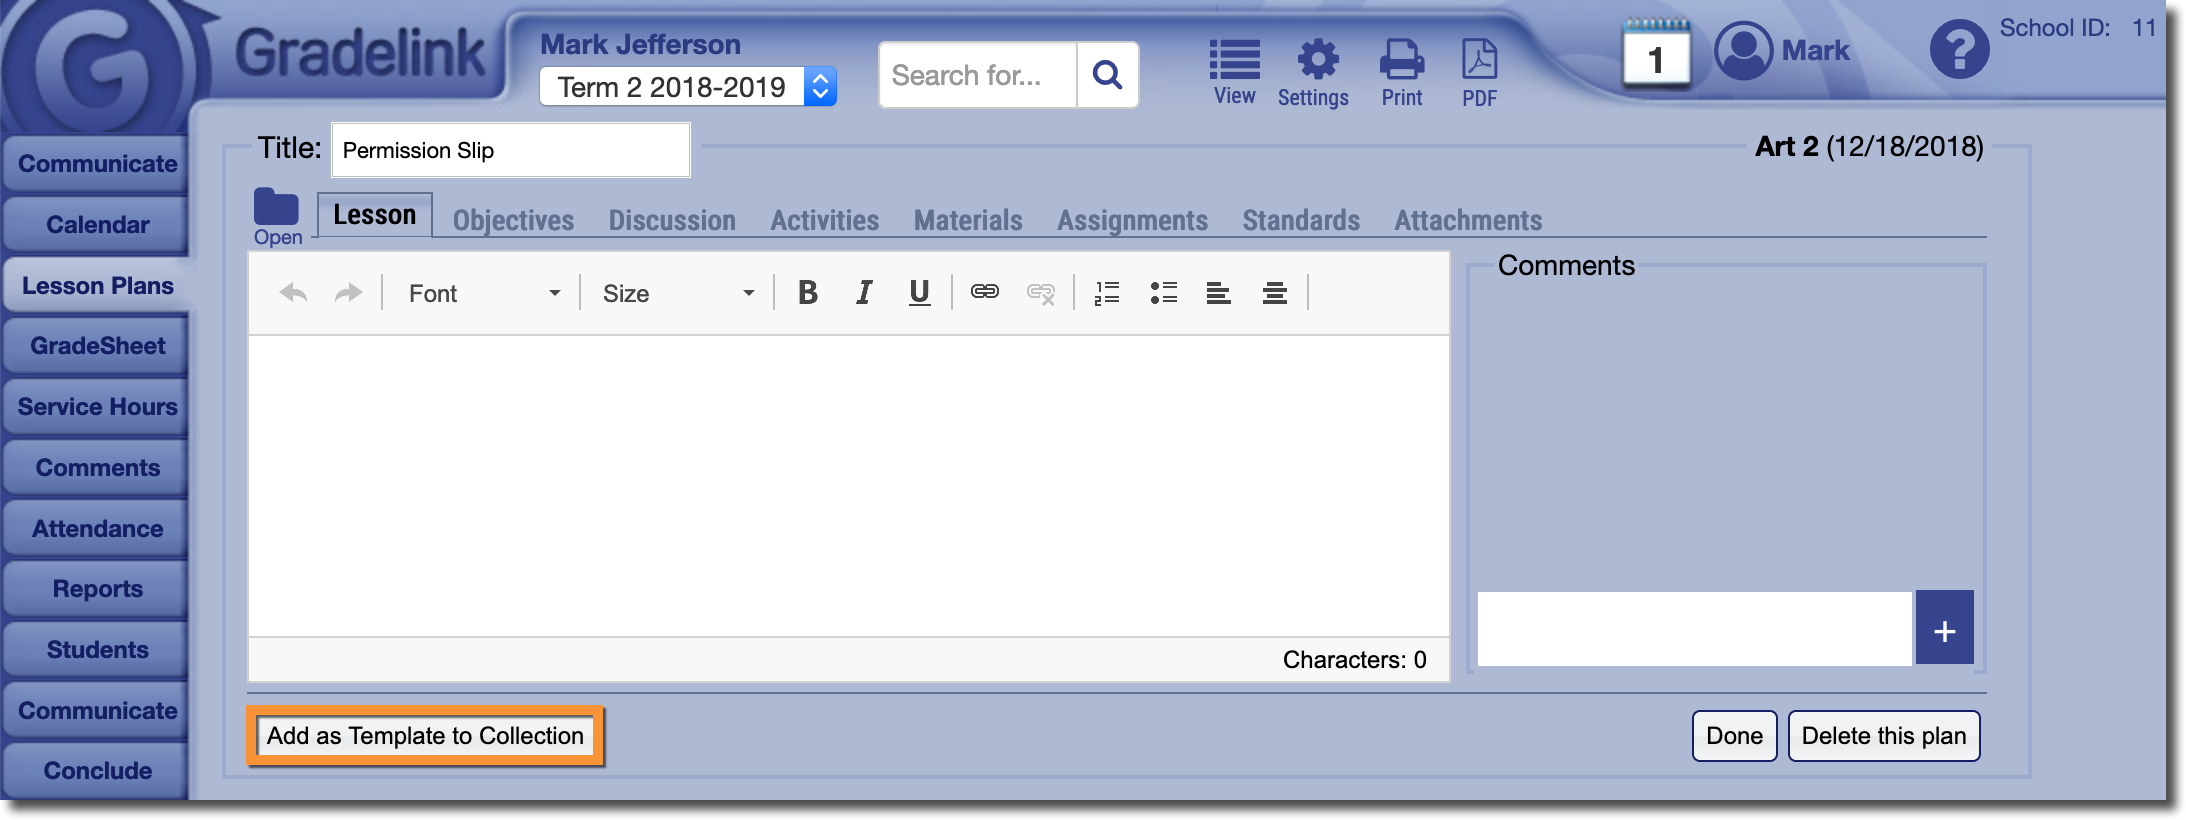This screenshot has height=820, width=2186.
Task: Open the Term 2 2018-2019 selector
Action: (687, 87)
